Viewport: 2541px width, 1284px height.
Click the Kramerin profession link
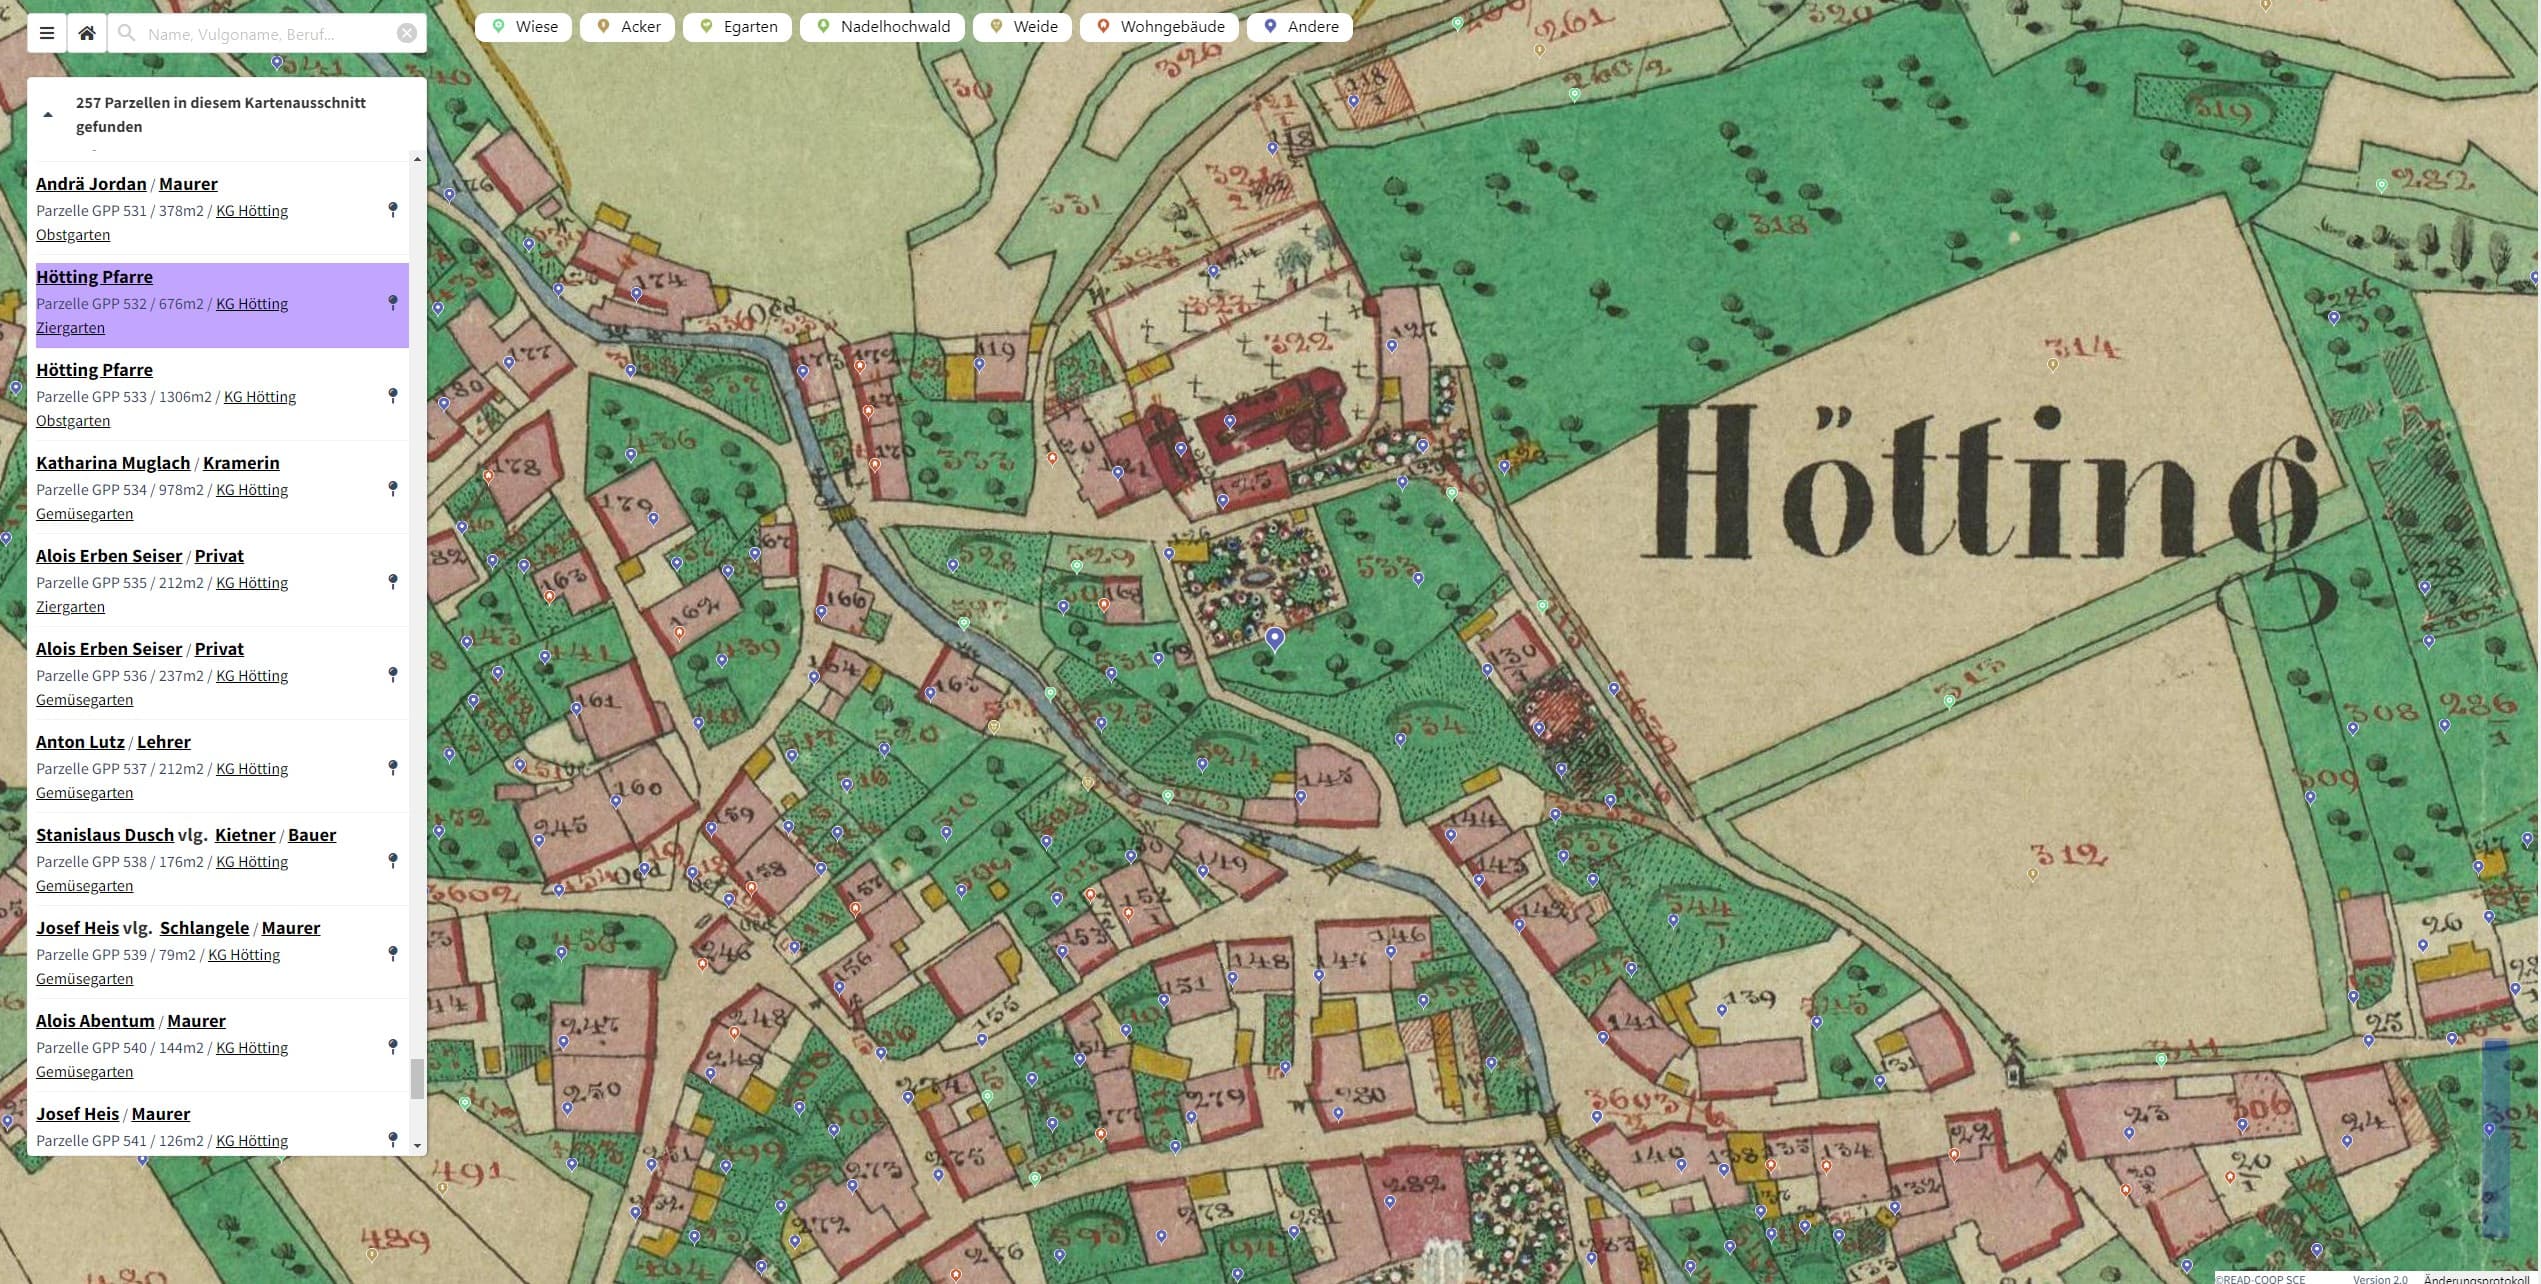pos(241,463)
